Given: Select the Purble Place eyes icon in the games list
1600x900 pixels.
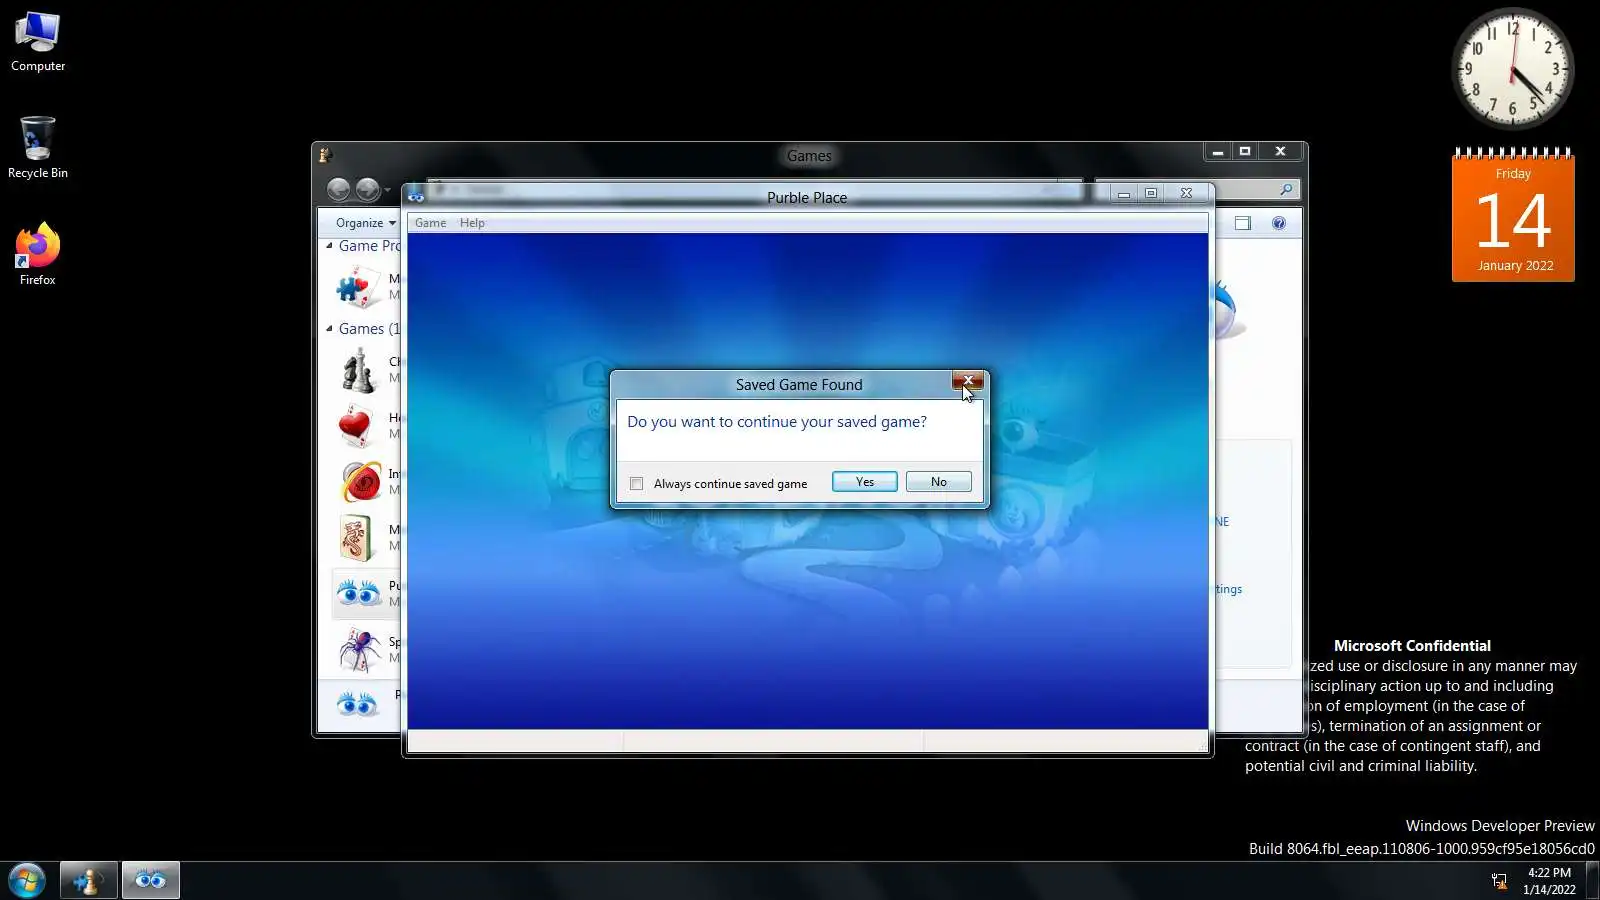Looking at the screenshot, I should tap(358, 594).
